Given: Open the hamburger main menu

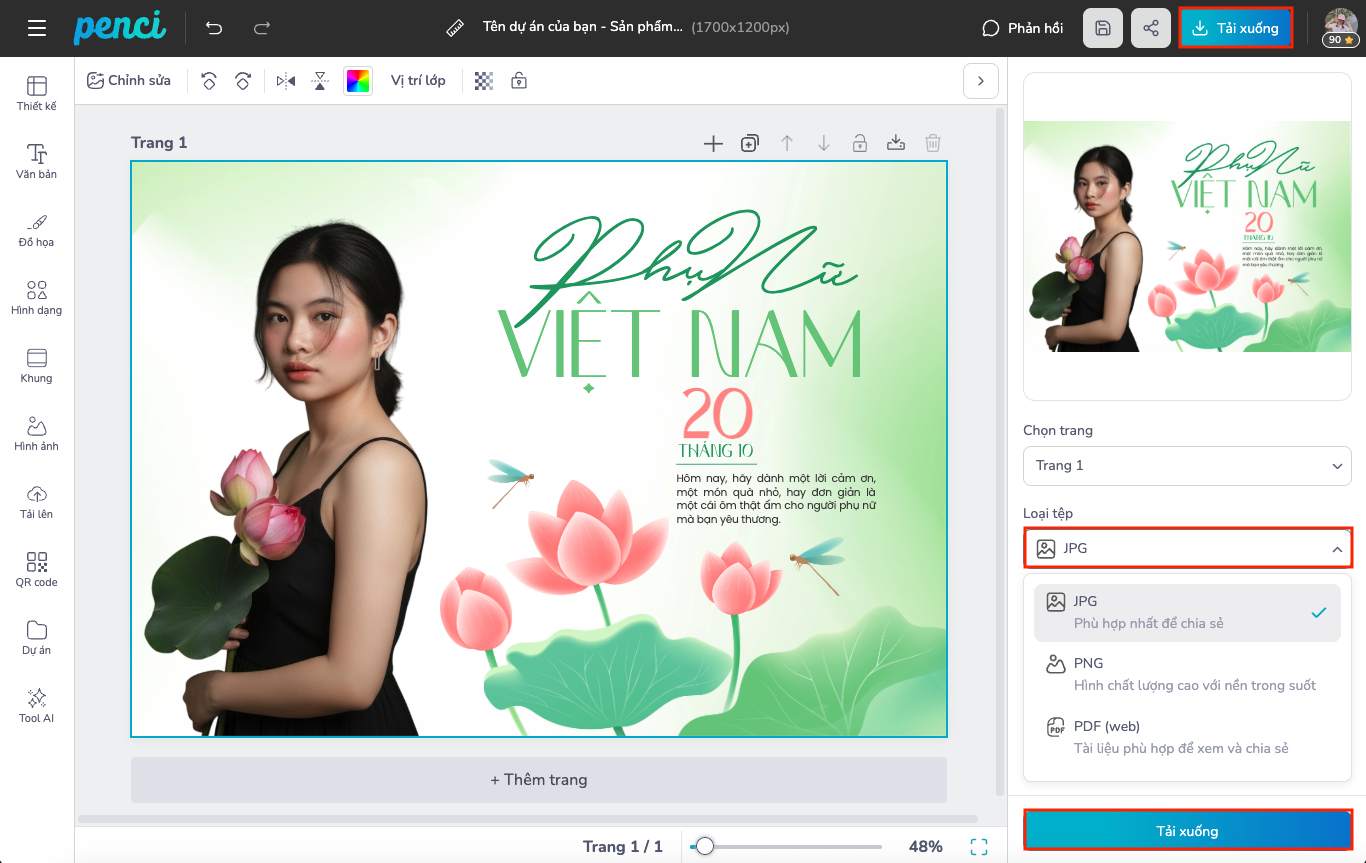Looking at the screenshot, I should tap(37, 28).
